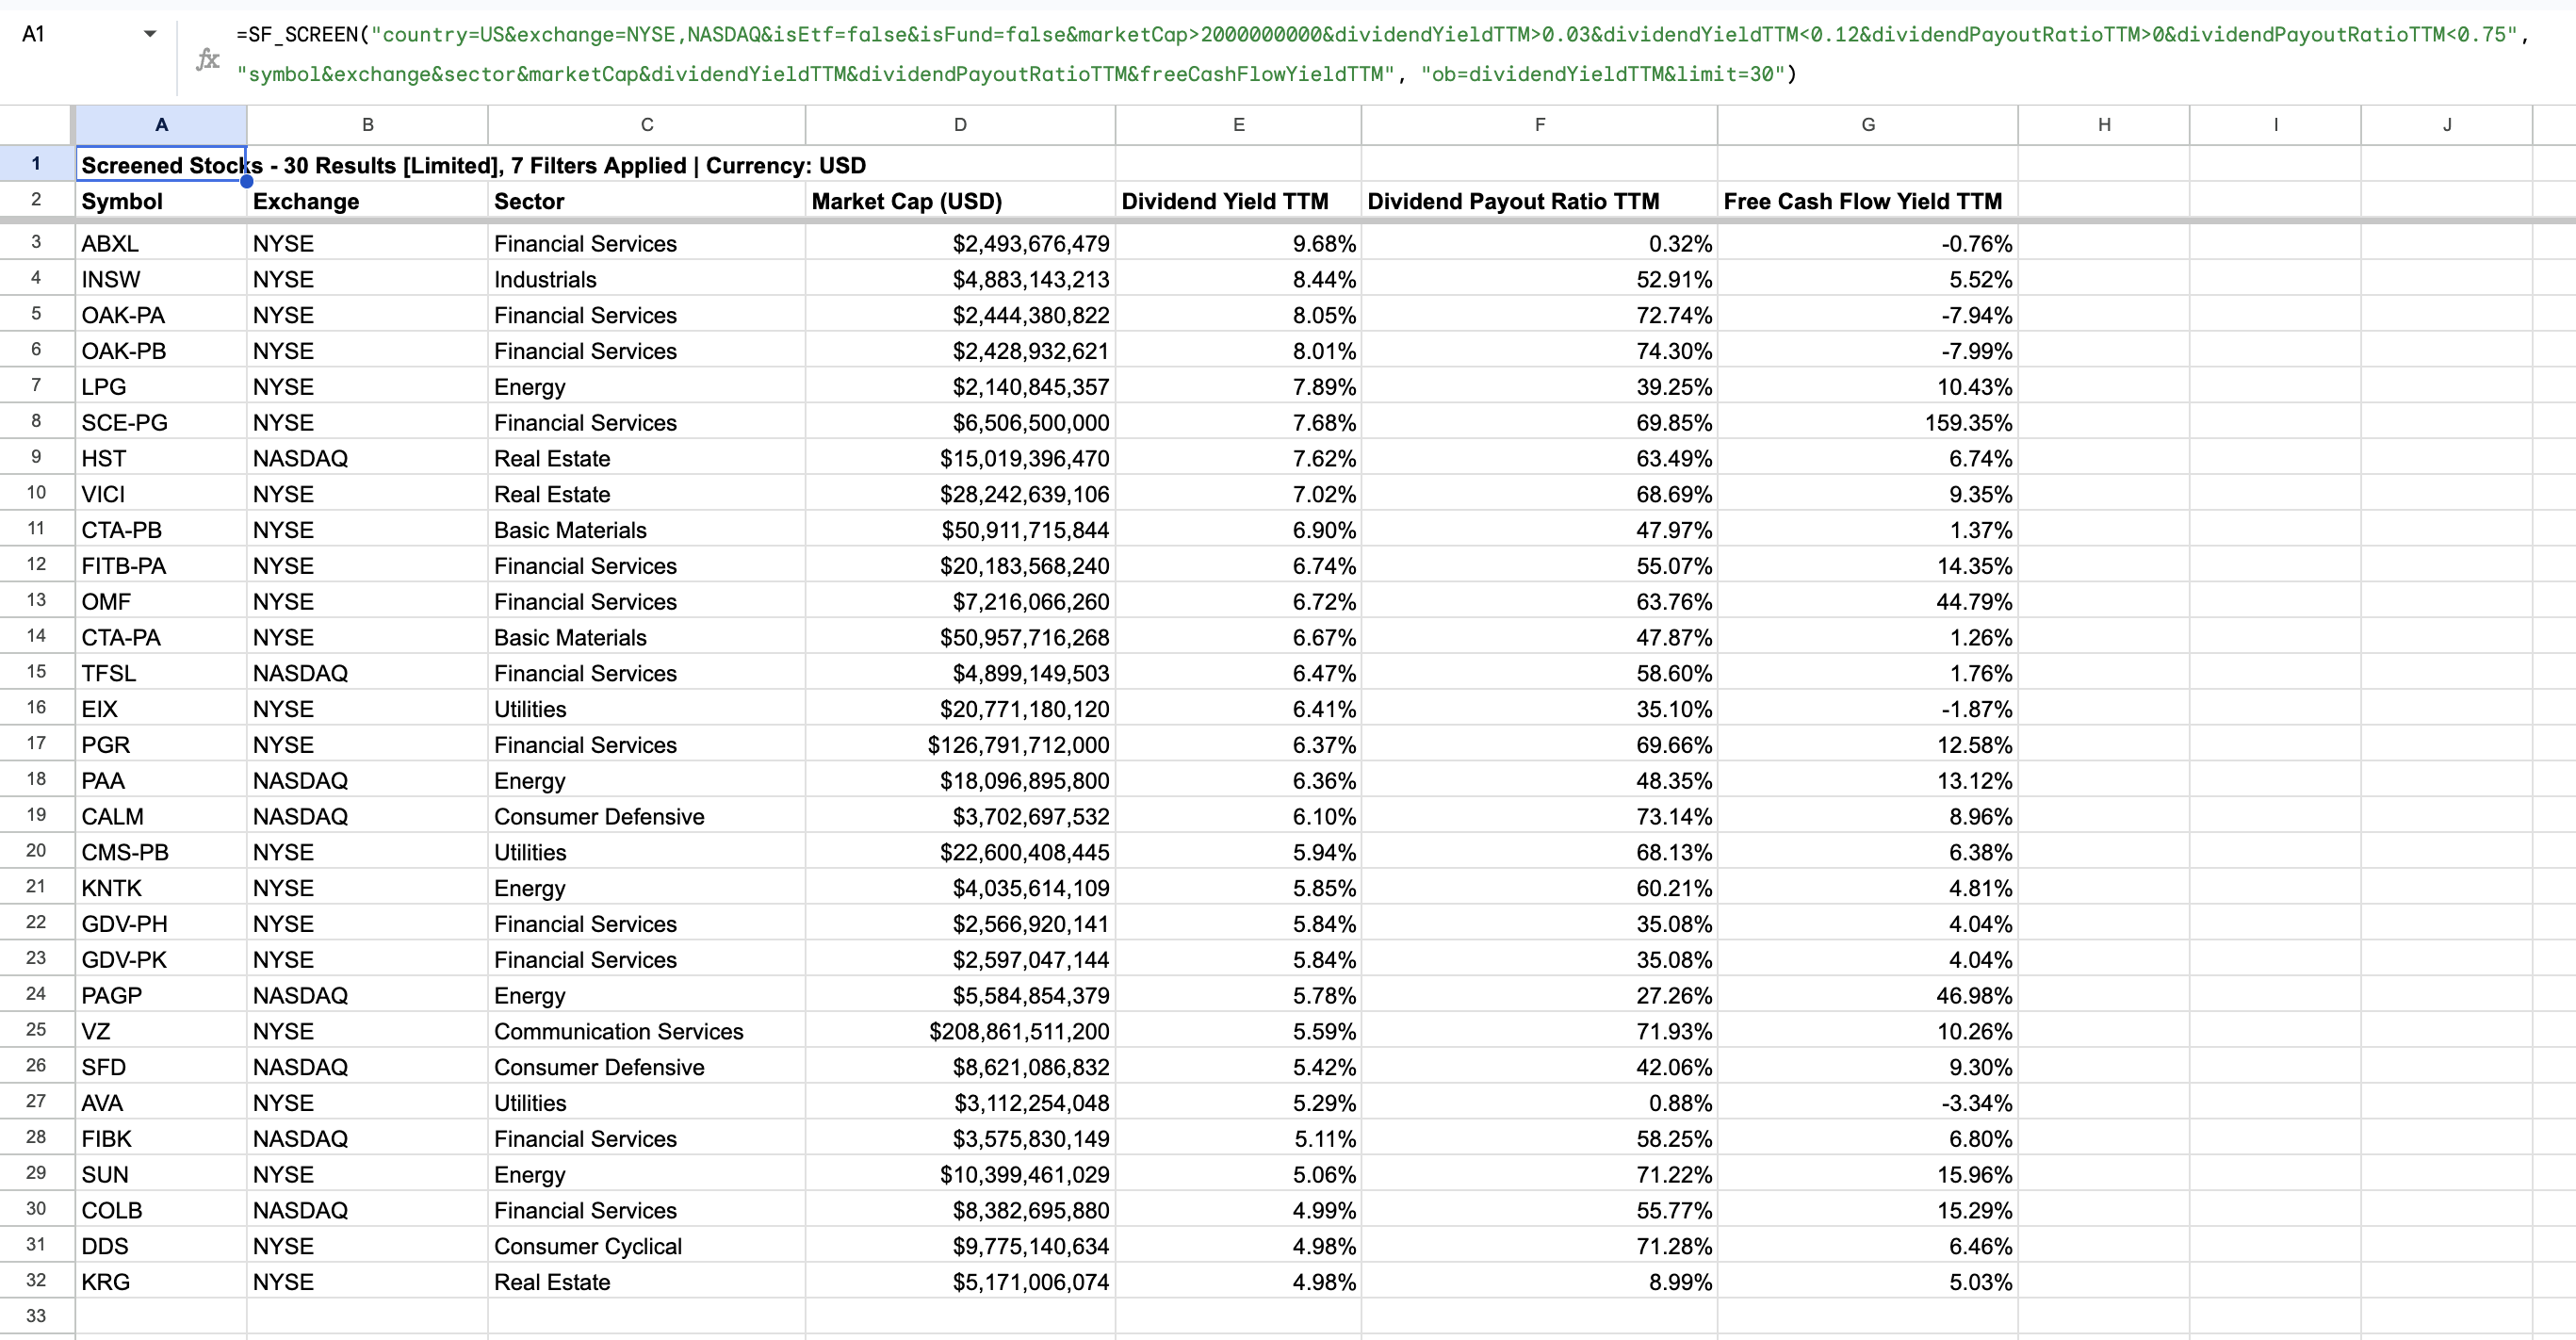
Task: Click the -0.76% free cash flow cell
Action: [x=1867, y=244]
